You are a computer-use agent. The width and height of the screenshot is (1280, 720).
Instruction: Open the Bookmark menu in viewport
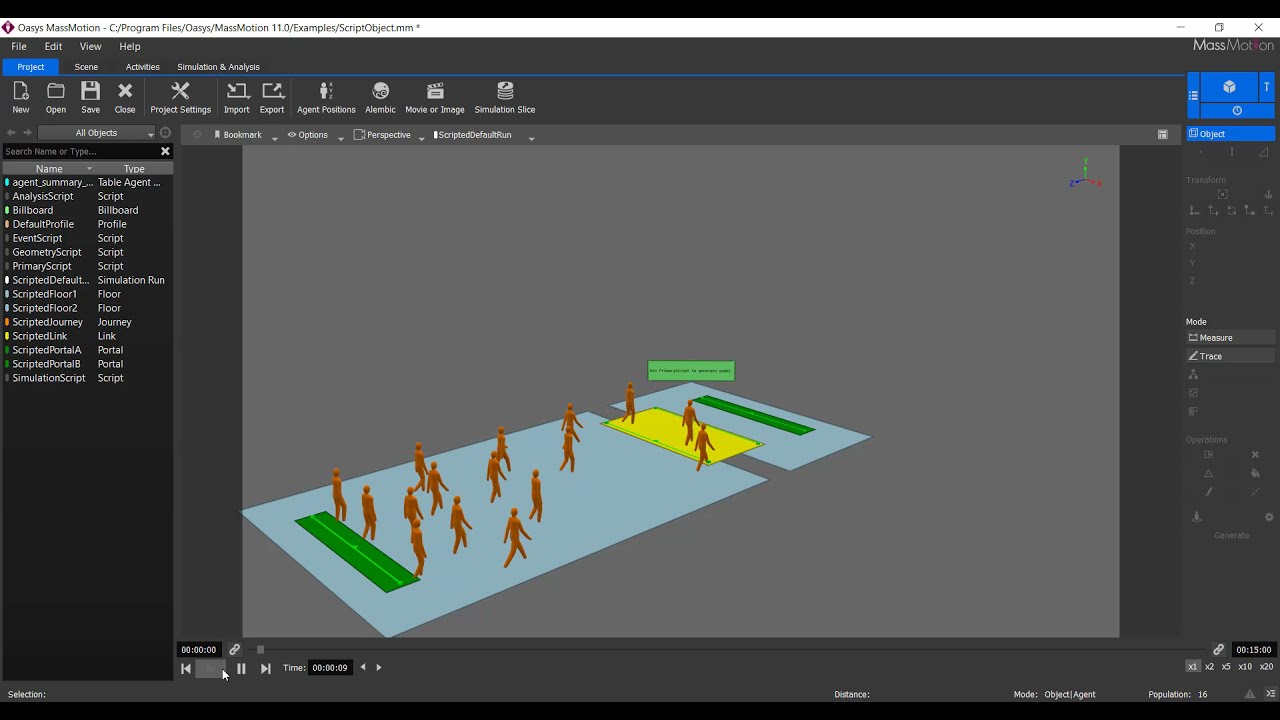238,135
